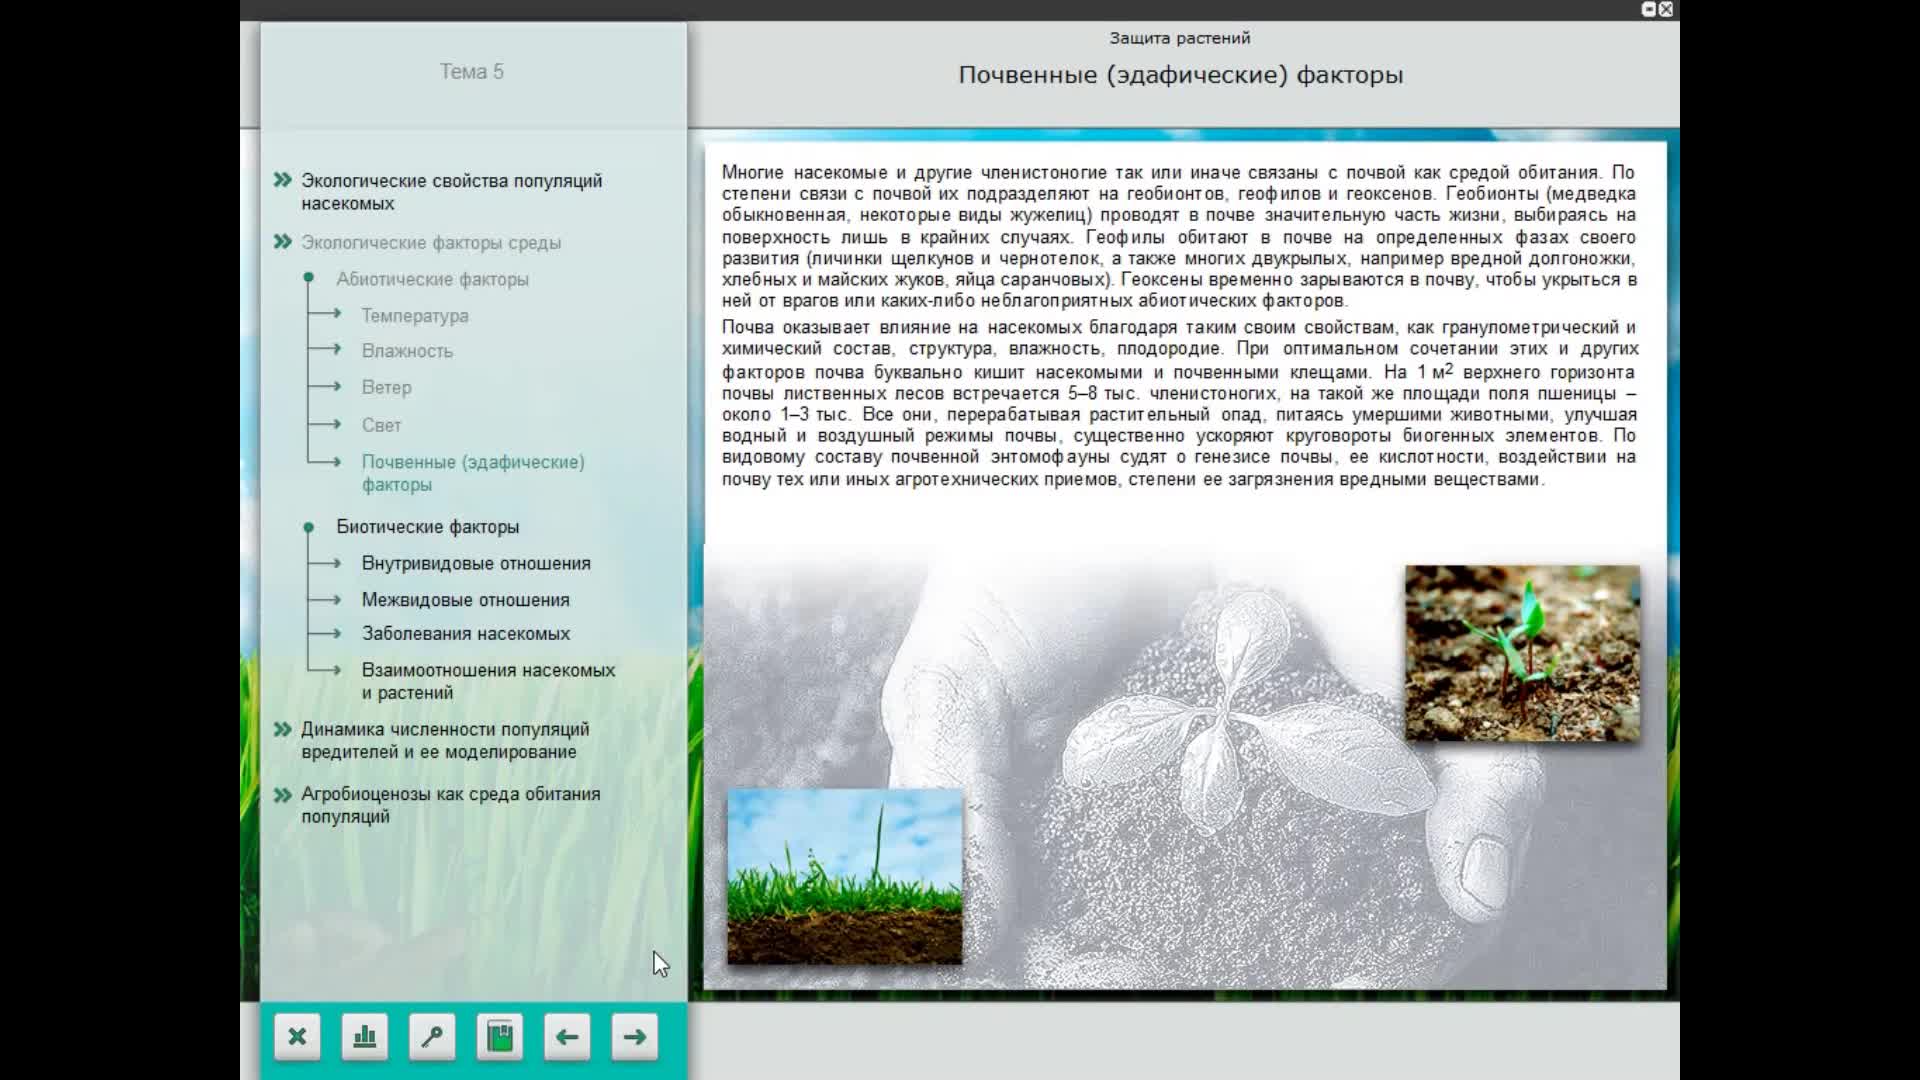The image size is (1920, 1080).
Task: Go to the previous page with the left arrow
Action: tap(567, 1037)
